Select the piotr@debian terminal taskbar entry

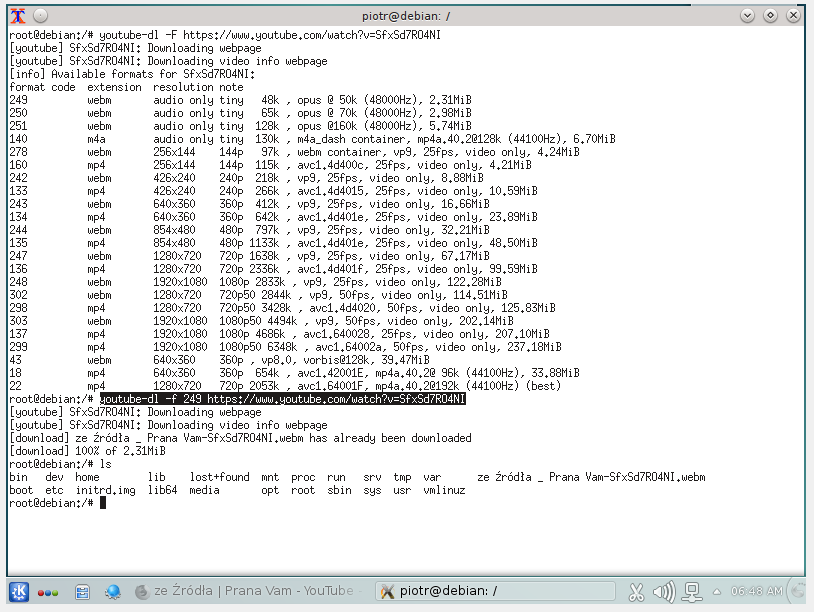click(495, 591)
